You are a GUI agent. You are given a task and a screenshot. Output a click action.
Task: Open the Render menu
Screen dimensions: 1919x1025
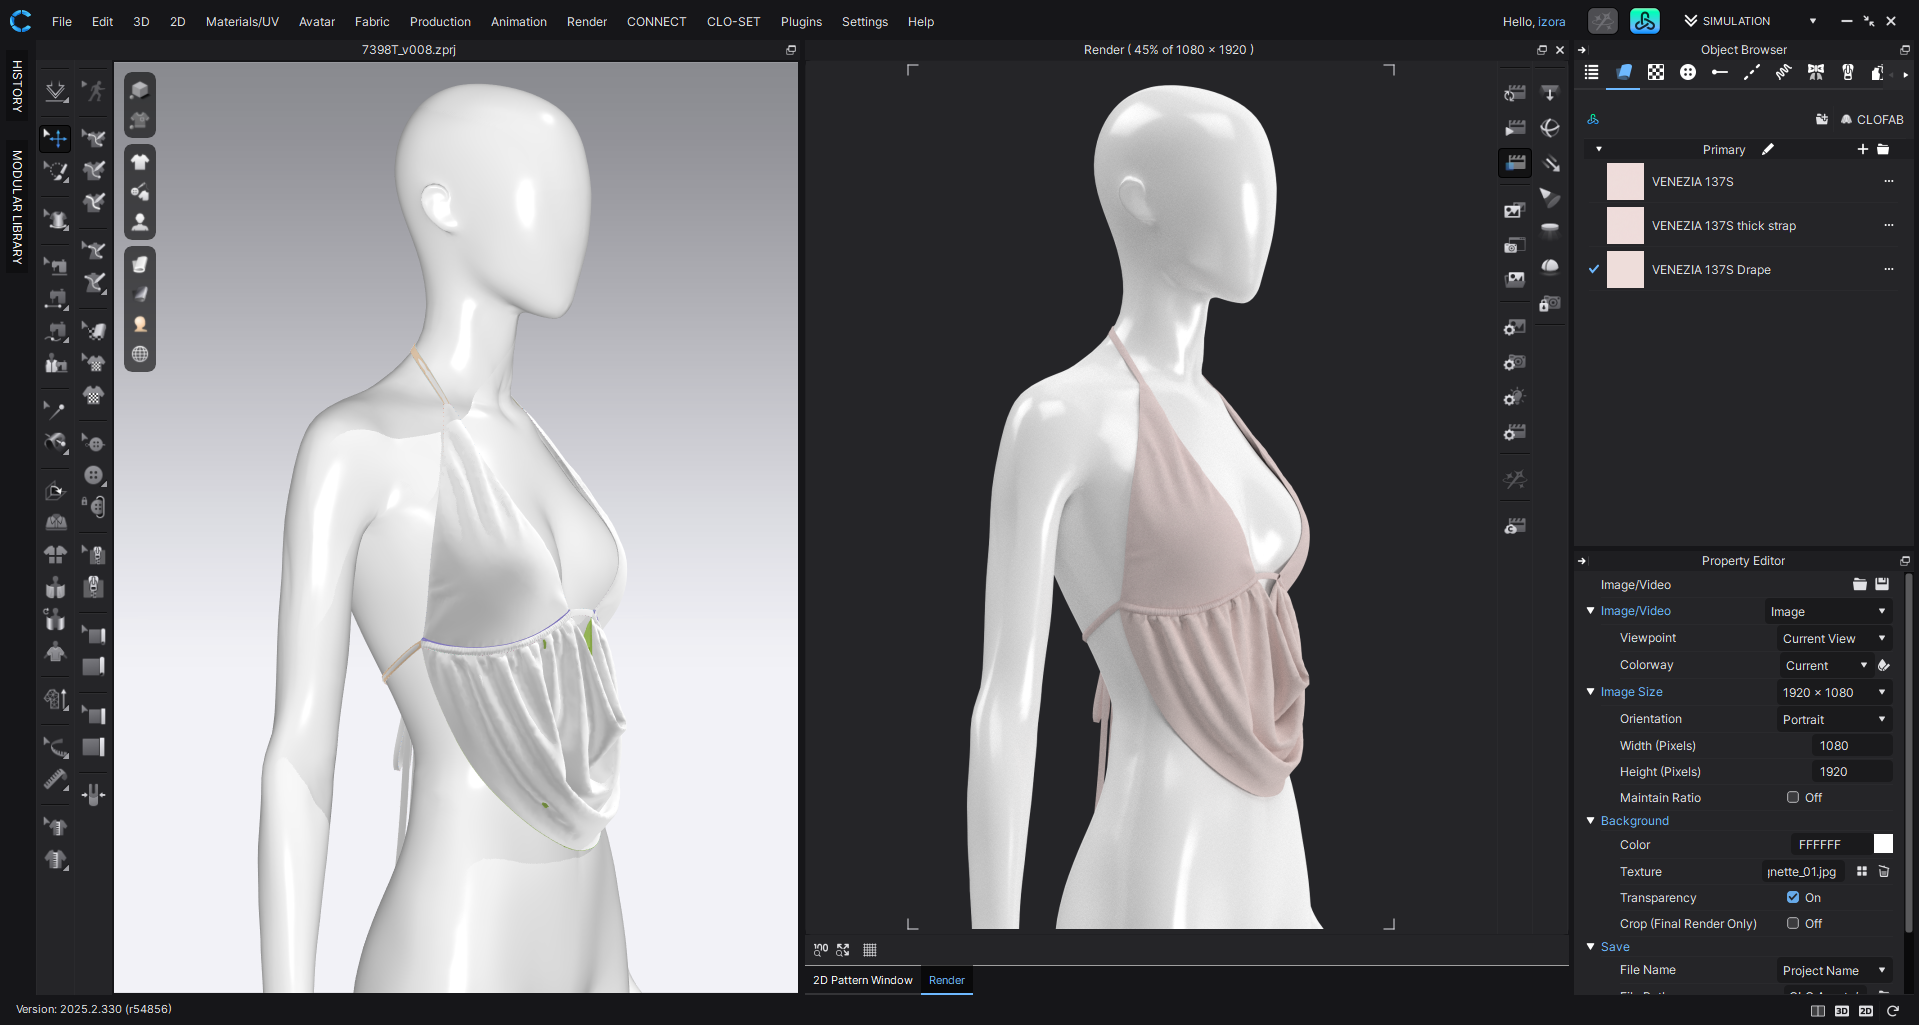pos(587,21)
